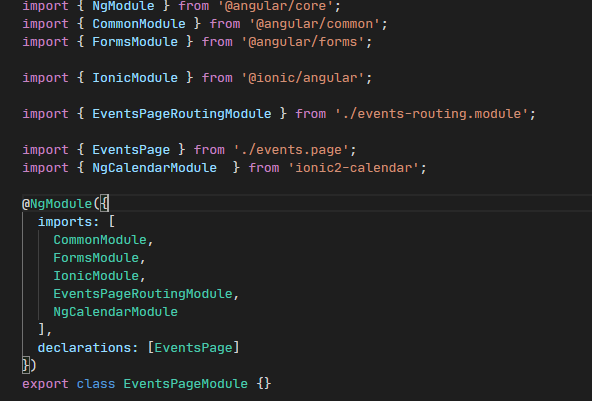Viewport: 592px width, 401px height.
Task: Click EventsPage inside the declarations array
Action: (193, 348)
